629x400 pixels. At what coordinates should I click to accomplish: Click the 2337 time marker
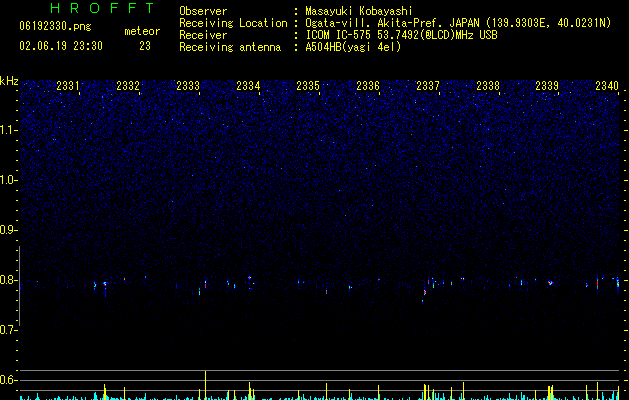pos(428,86)
